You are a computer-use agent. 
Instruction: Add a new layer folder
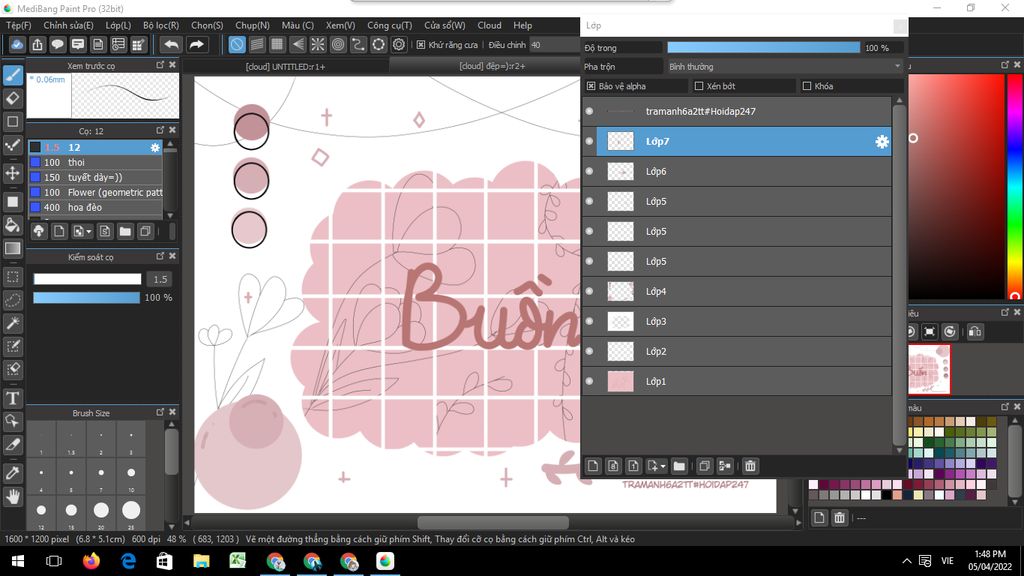point(679,466)
